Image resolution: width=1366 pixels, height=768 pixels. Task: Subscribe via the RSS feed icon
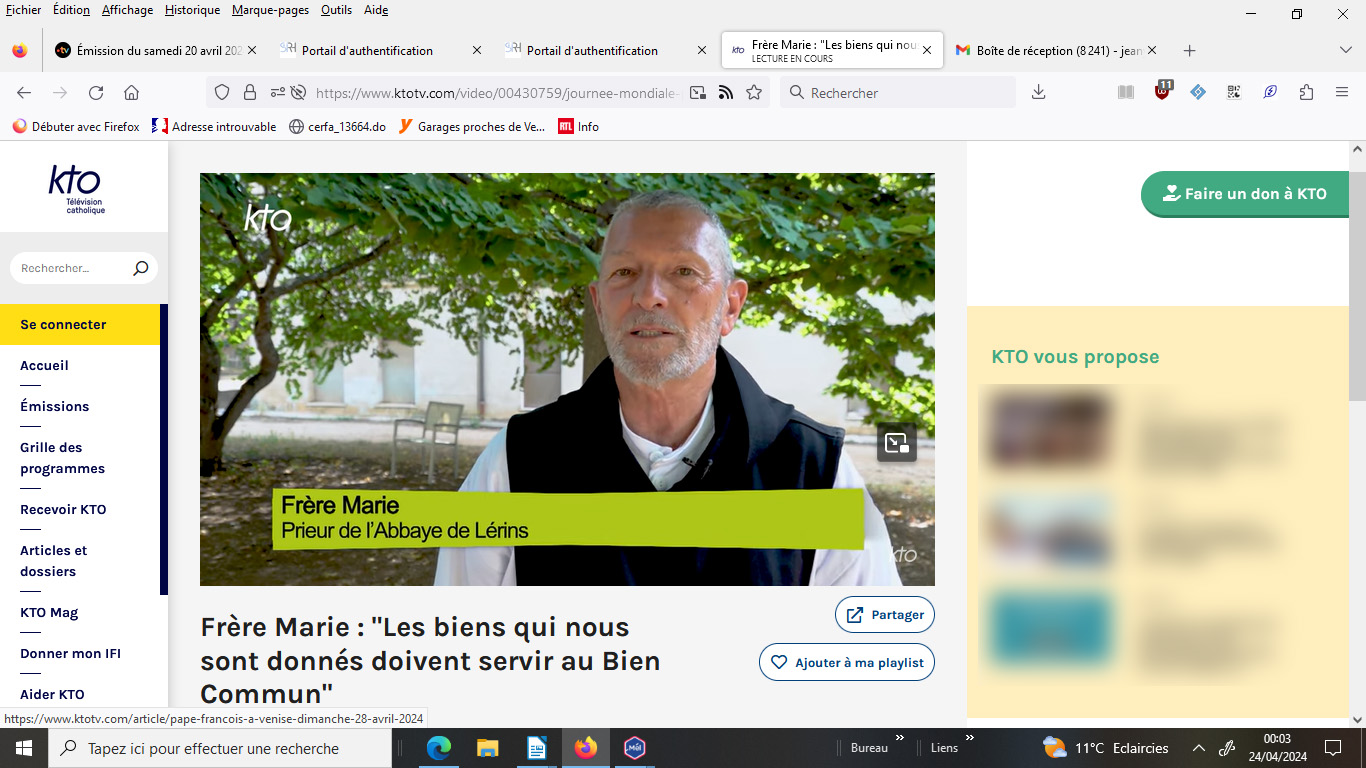[x=726, y=93]
